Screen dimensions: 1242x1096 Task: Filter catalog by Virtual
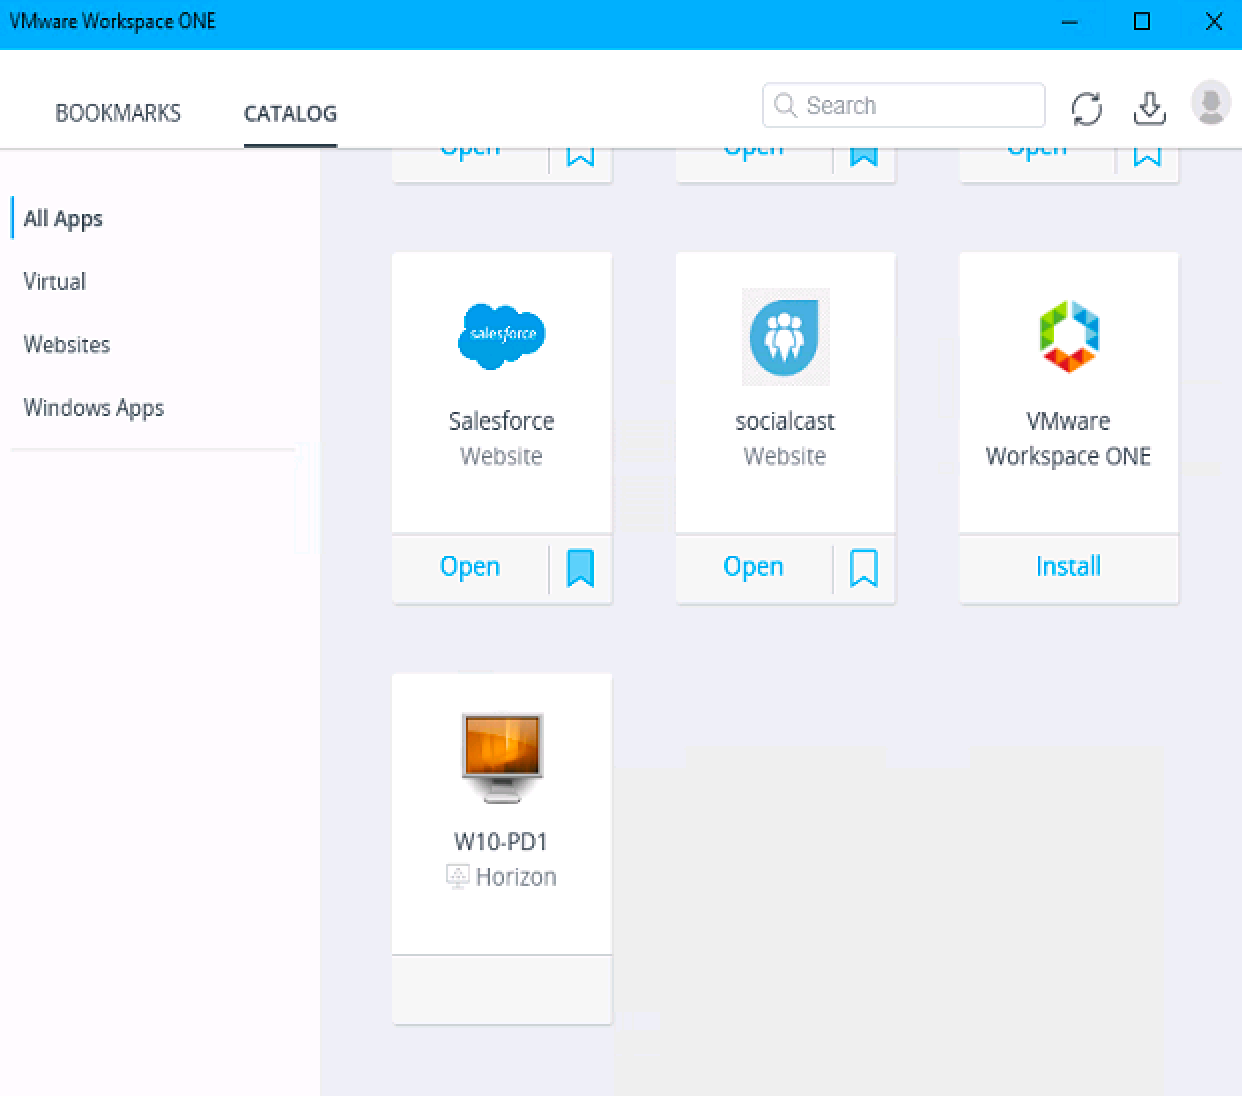click(x=55, y=281)
